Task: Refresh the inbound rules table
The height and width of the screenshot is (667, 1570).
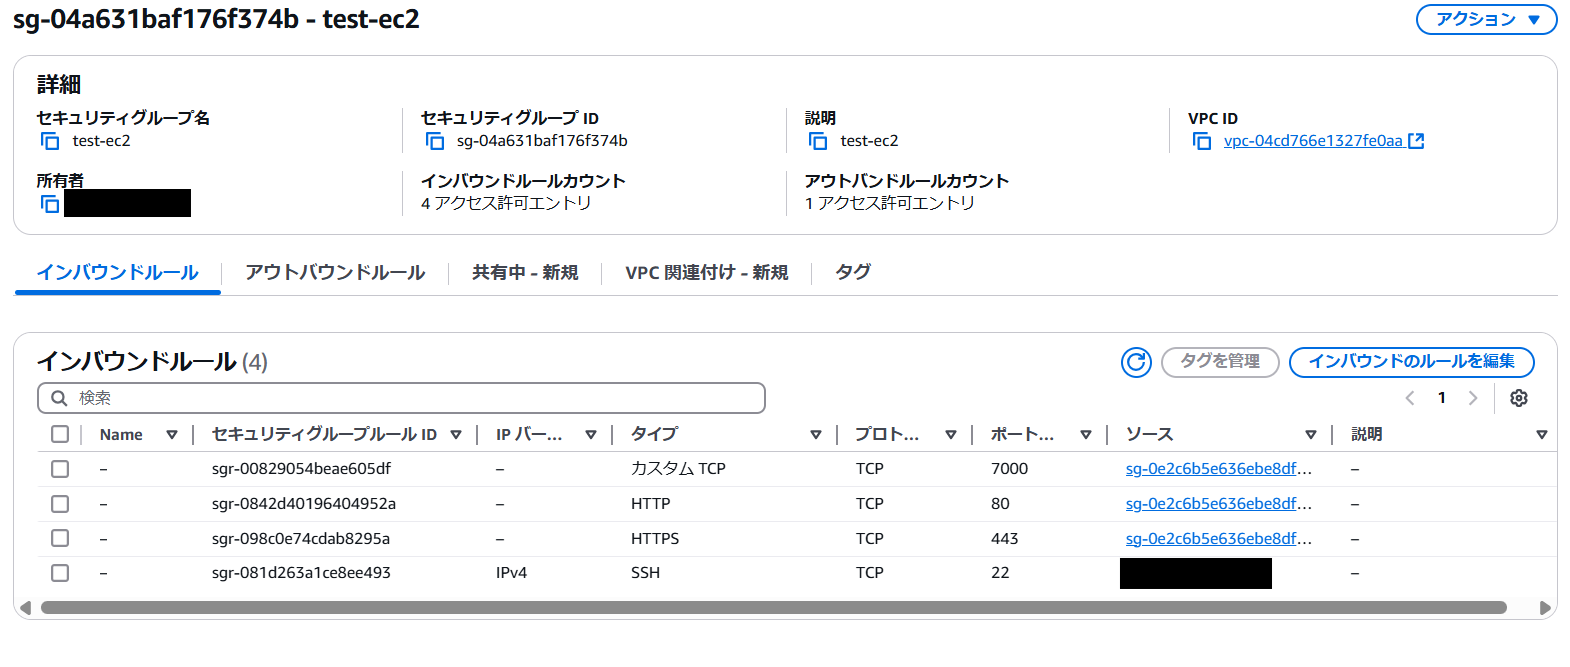Action: pos(1136,362)
